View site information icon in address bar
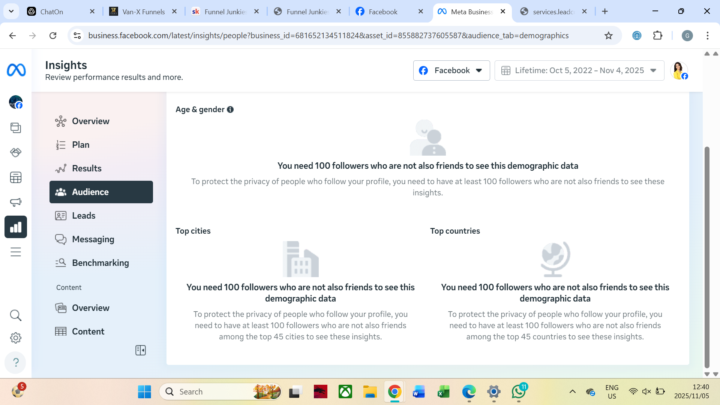The image size is (720, 405). coord(77,35)
